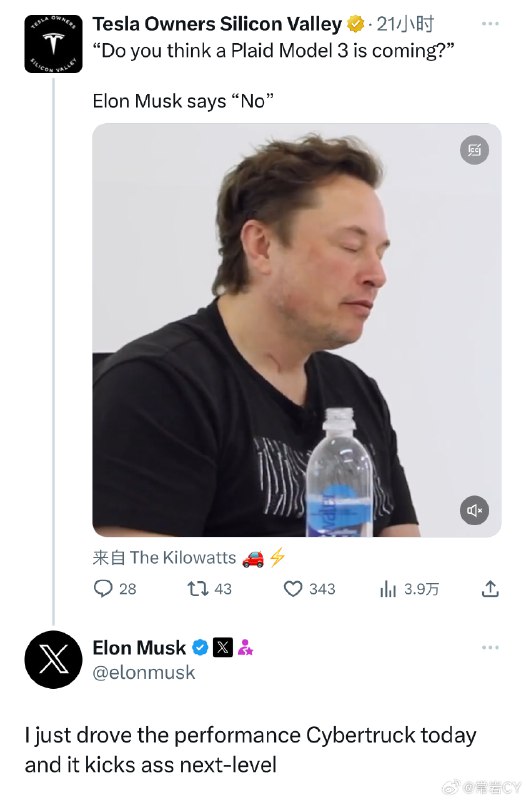This screenshot has height=800, width=526.
Task: Play the Elon Musk video thumbnail
Action: point(296,330)
